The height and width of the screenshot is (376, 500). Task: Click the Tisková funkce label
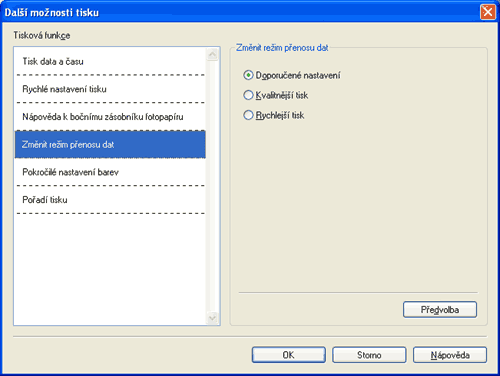pyautogui.click(x=42, y=35)
